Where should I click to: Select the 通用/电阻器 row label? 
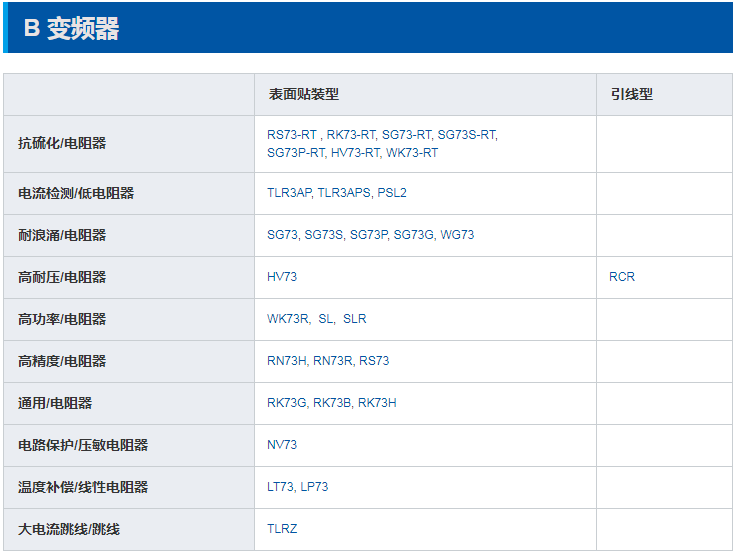coord(55,403)
